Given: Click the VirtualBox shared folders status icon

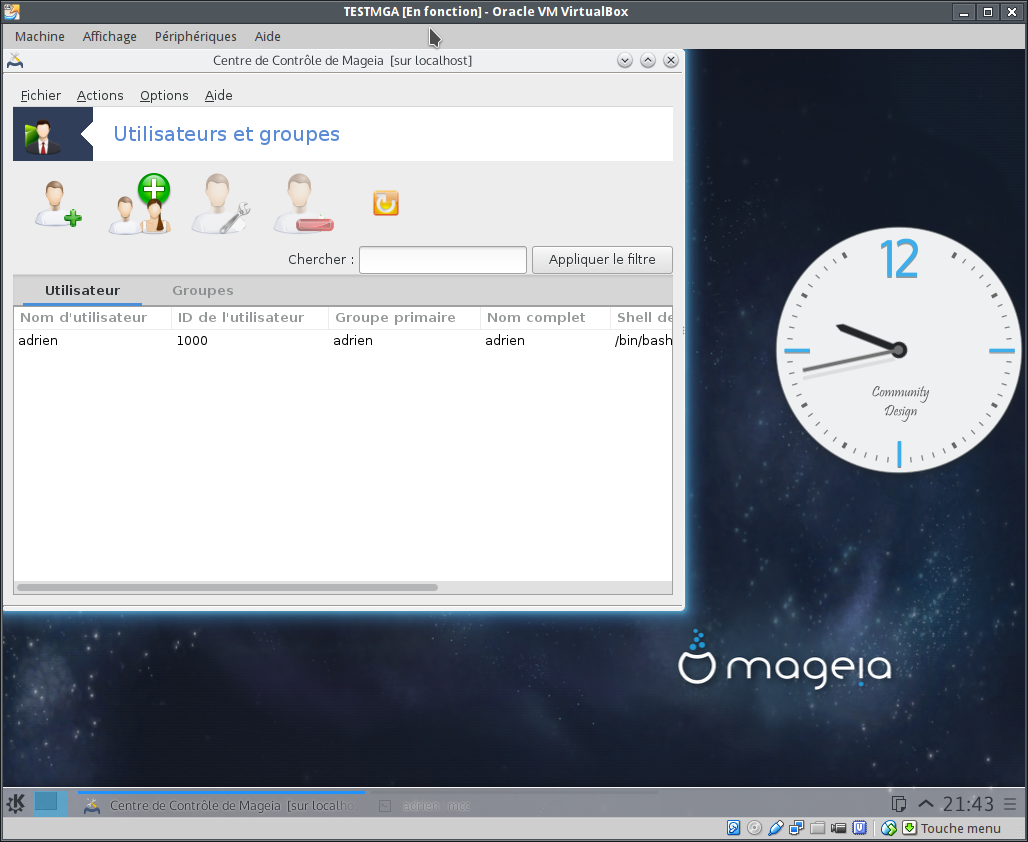Looking at the screenshot, I should (x=818, y=828).
